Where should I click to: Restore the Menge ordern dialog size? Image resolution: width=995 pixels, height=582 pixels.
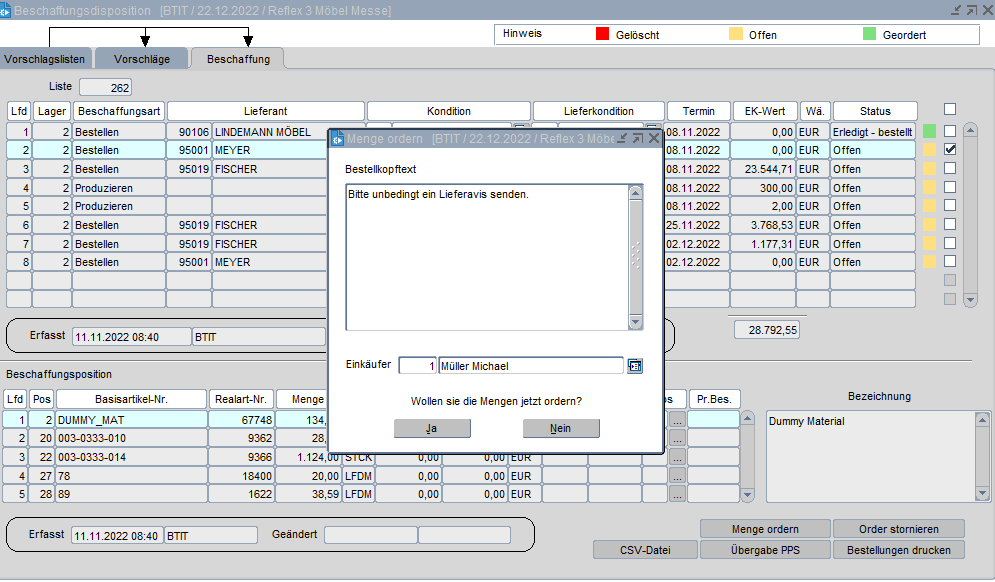(x=637, y=138)
